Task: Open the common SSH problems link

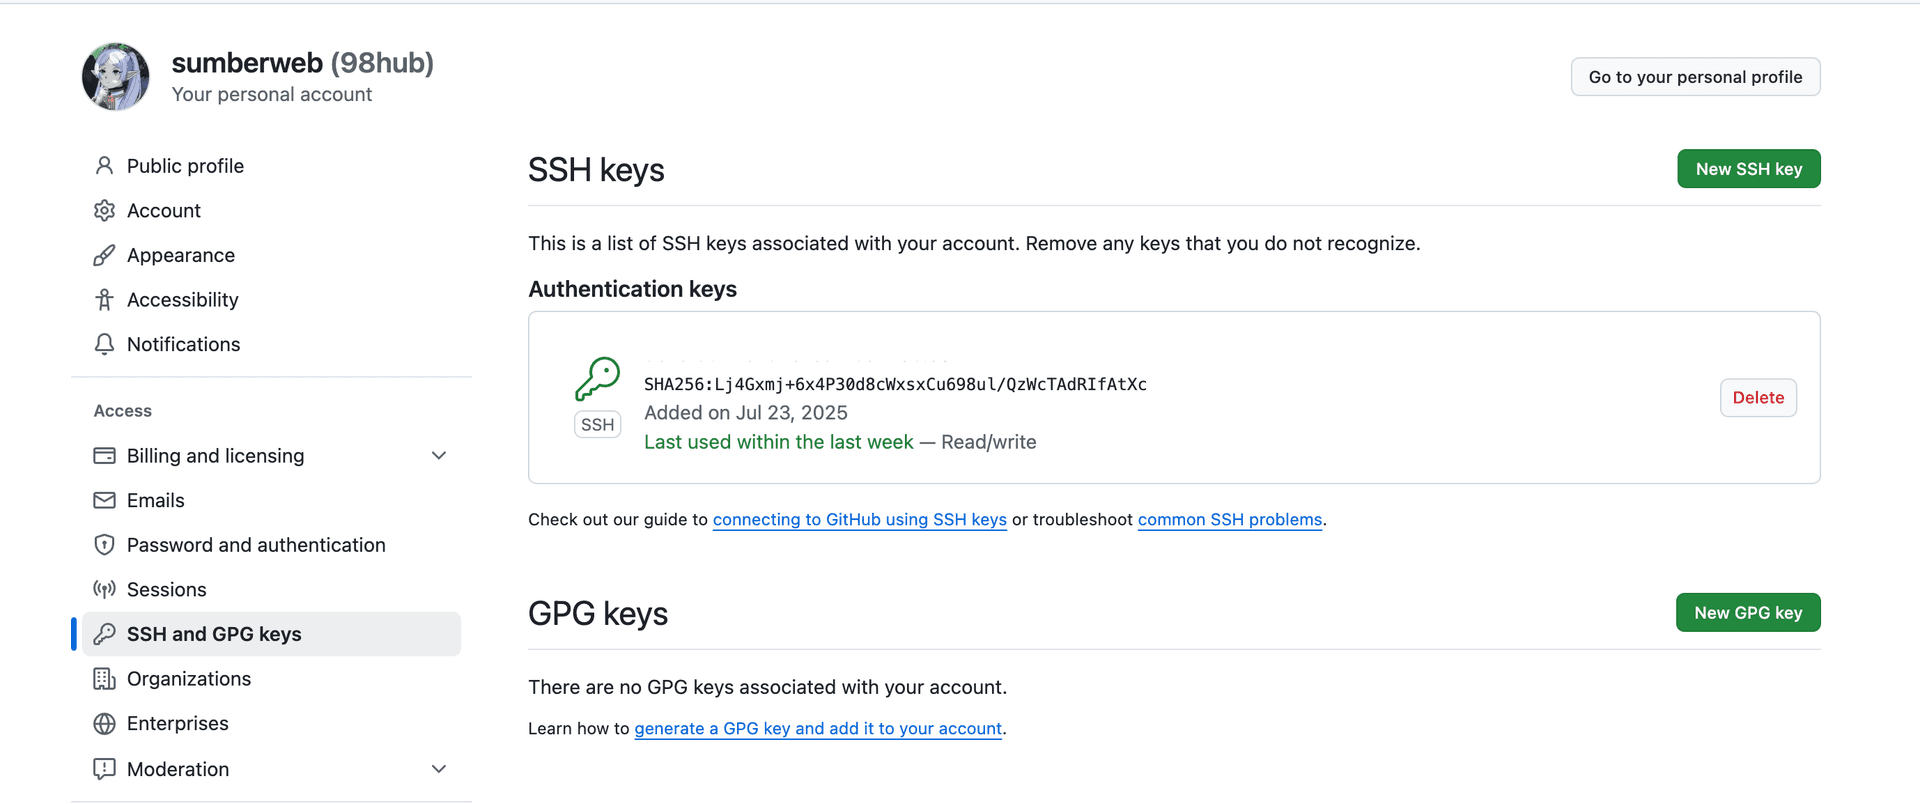Action: click(x=1229, y=519)
